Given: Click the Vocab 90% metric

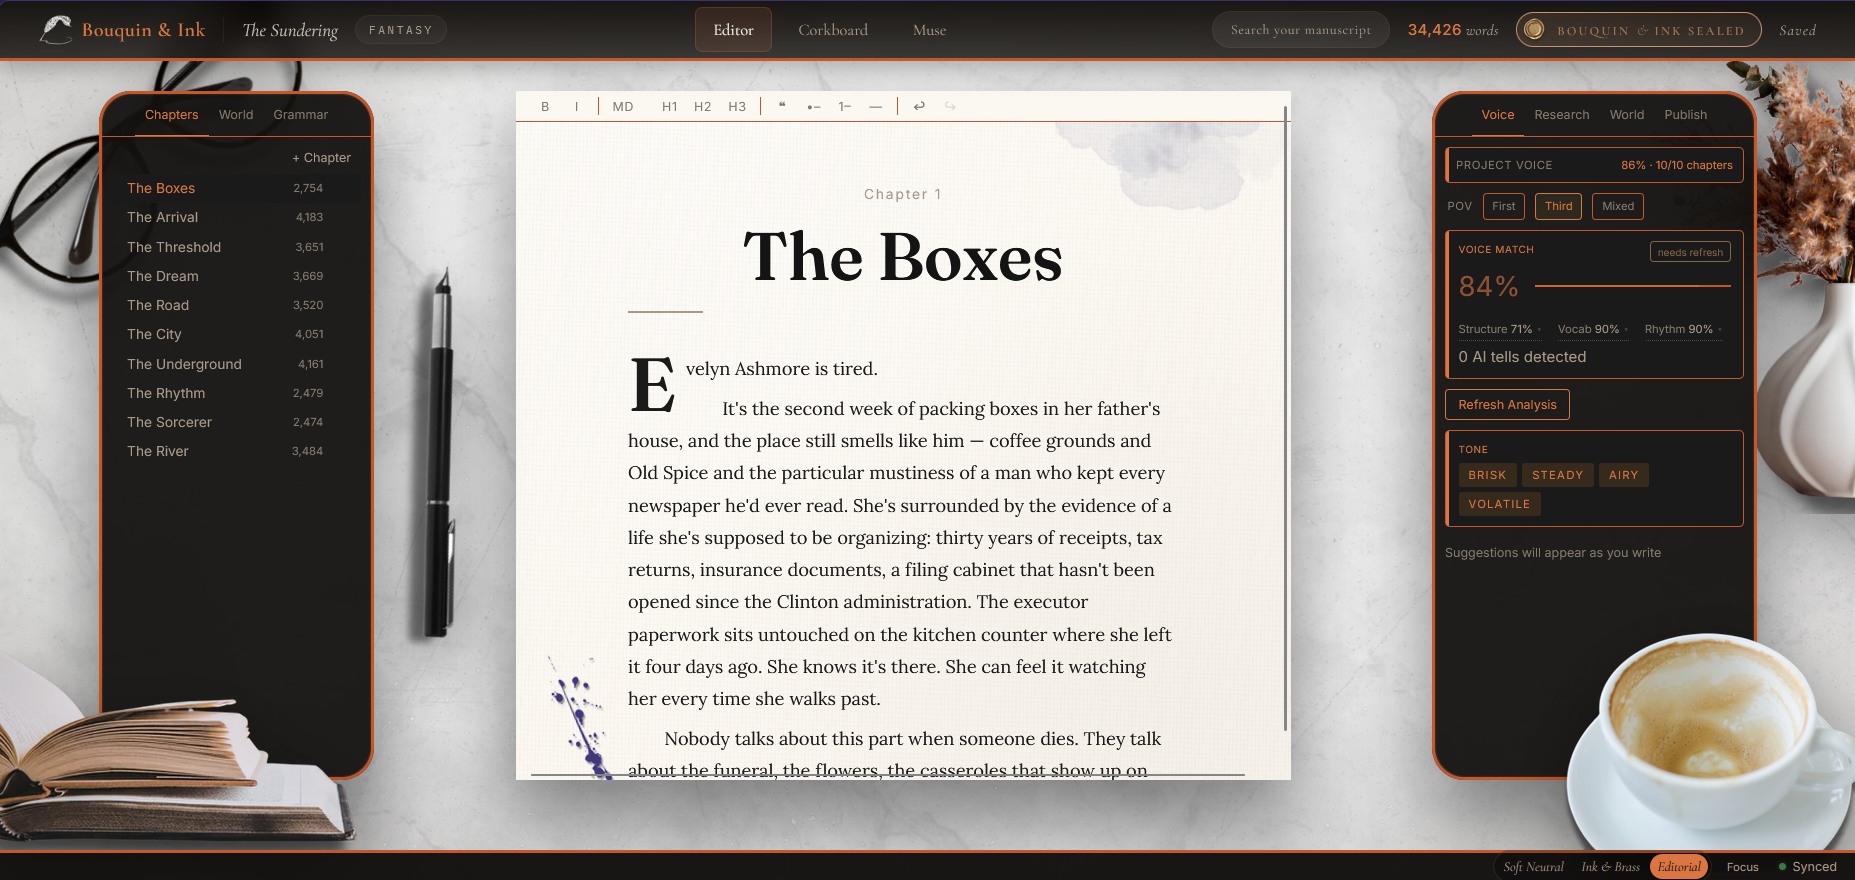Looking at the screenshot, I should [x=1592, y=329].
